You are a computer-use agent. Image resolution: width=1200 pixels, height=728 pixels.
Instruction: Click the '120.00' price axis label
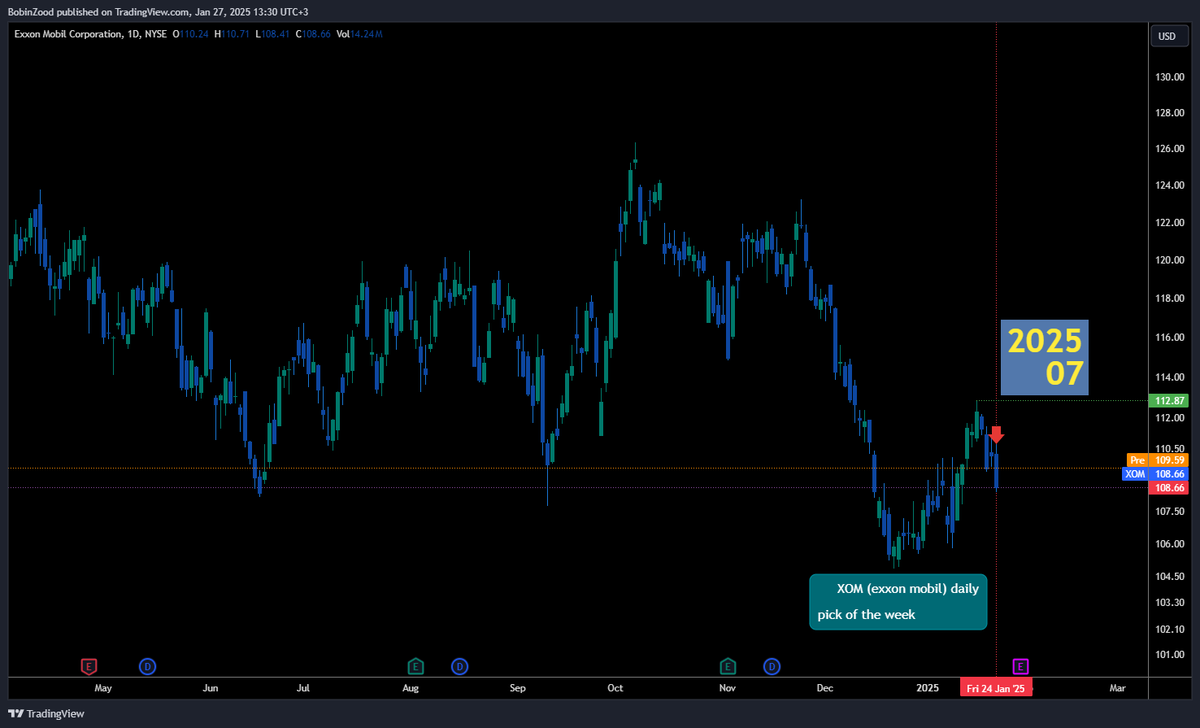(x=1169, y=260)
